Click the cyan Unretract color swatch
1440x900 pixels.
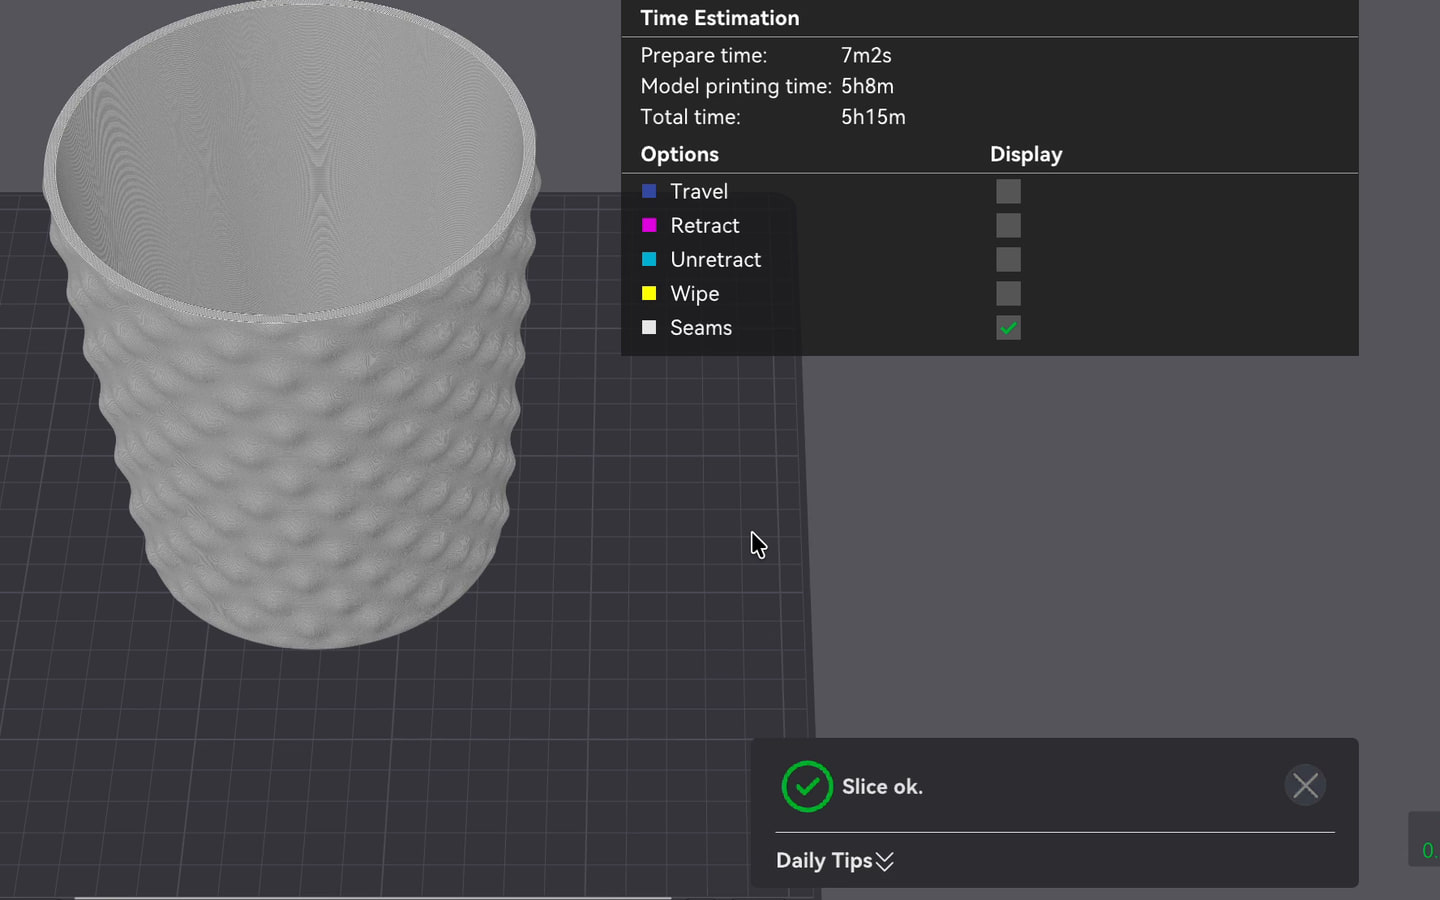point(649,259)
